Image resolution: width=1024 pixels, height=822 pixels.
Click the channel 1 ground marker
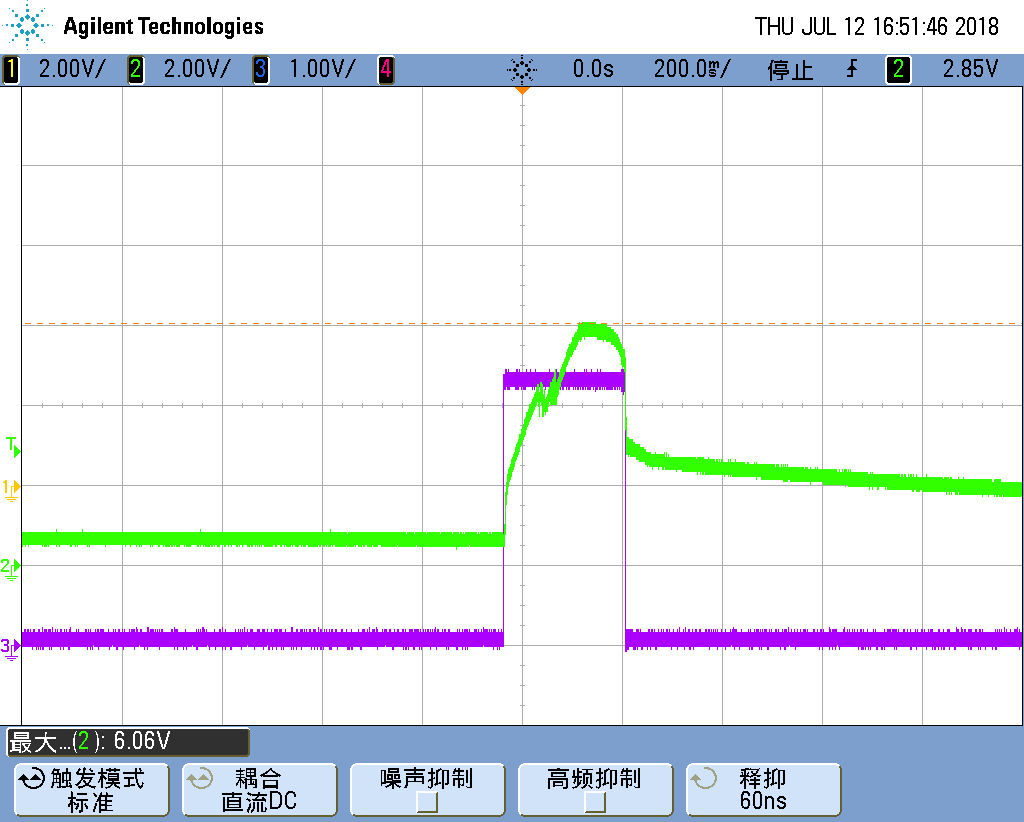(x=11, y=489)
